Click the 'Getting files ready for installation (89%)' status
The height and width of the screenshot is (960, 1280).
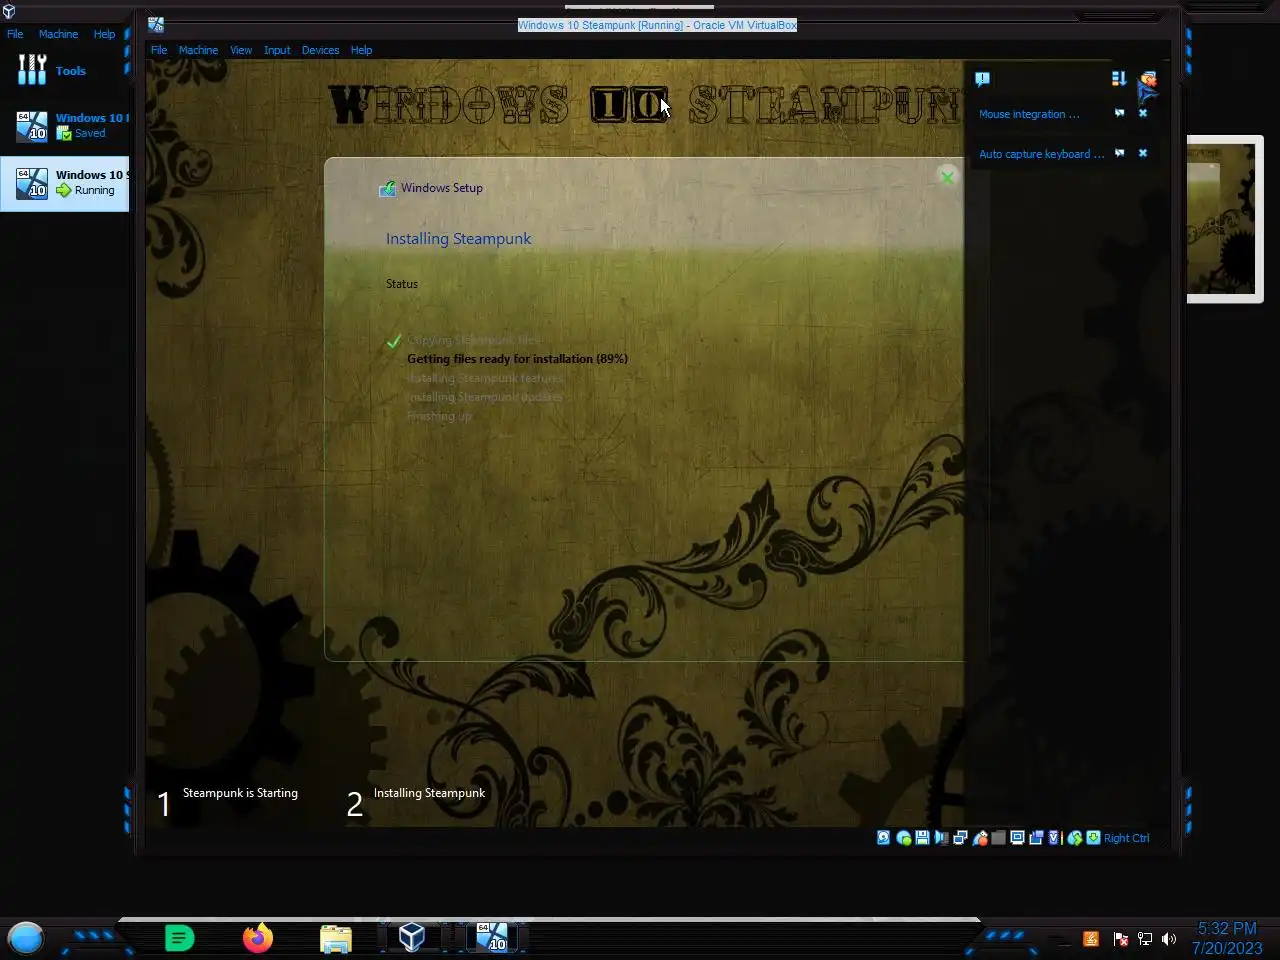click(517, 359)
